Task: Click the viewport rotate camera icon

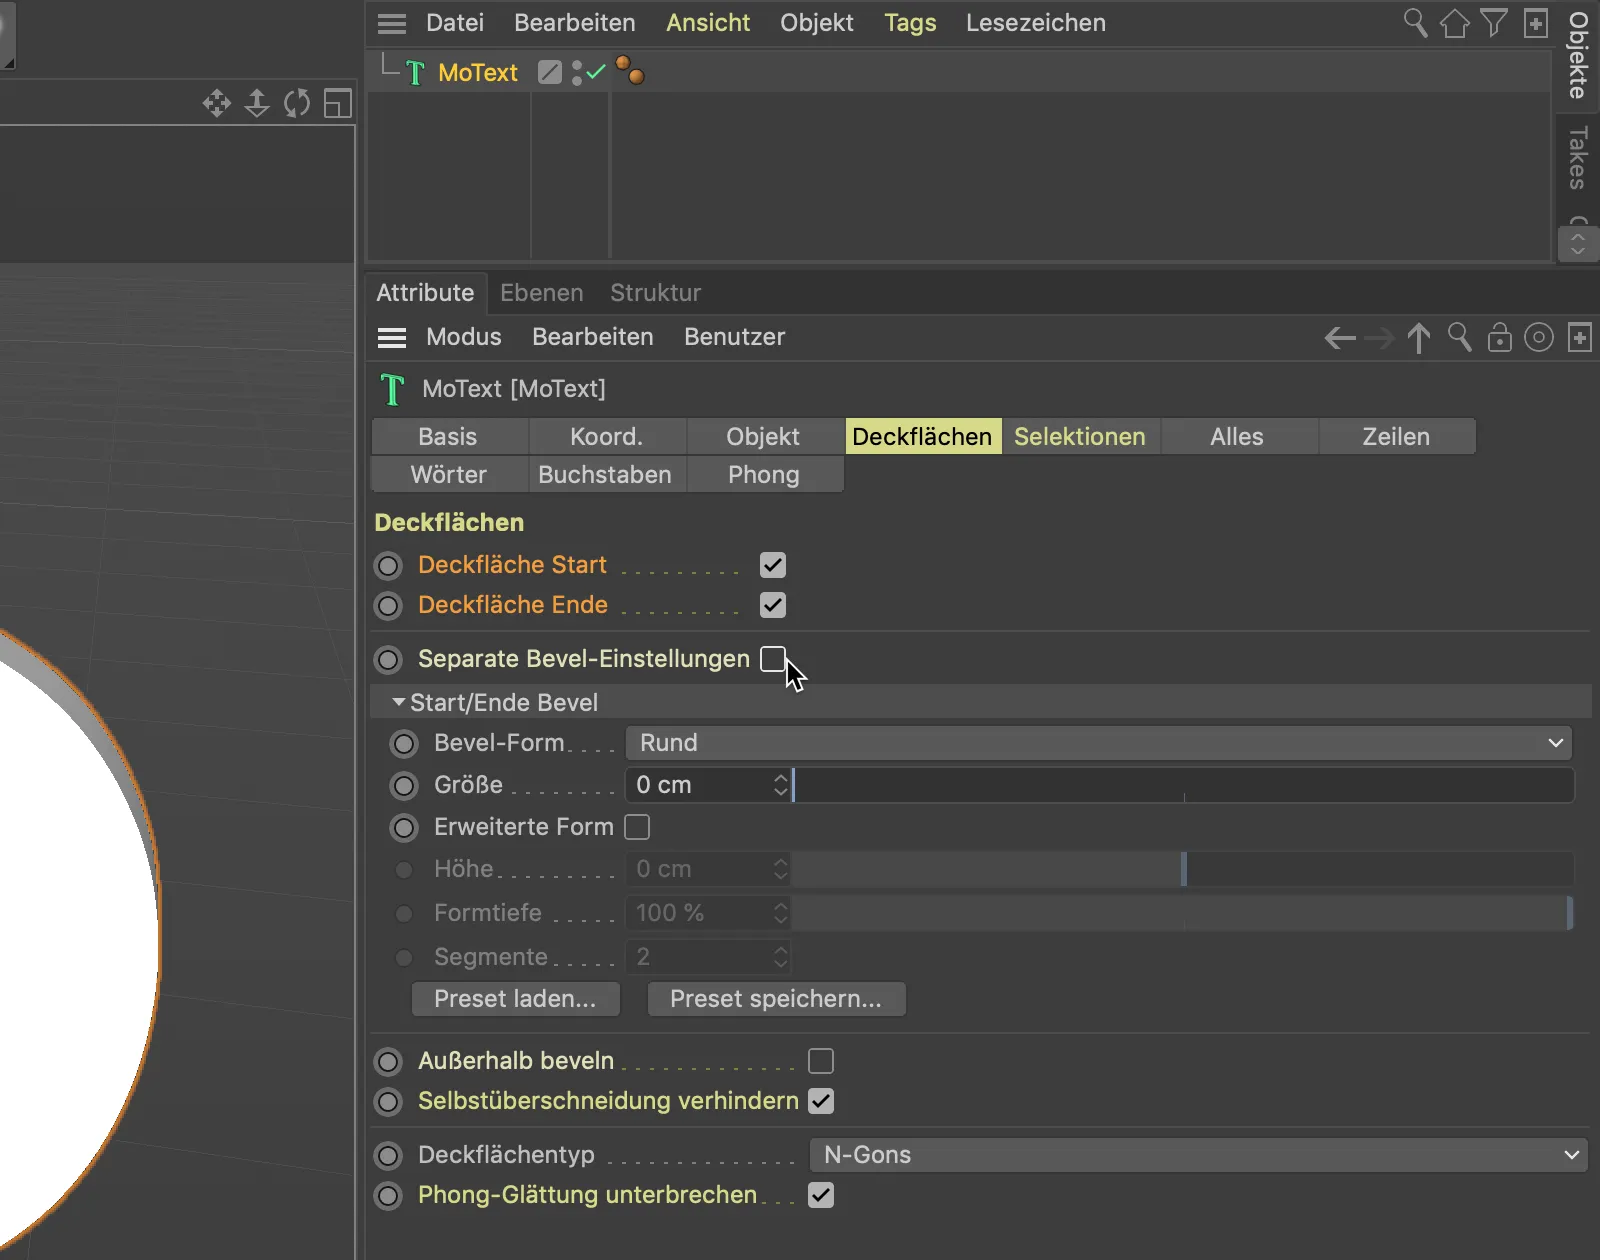Action: (x=297, y=103)
